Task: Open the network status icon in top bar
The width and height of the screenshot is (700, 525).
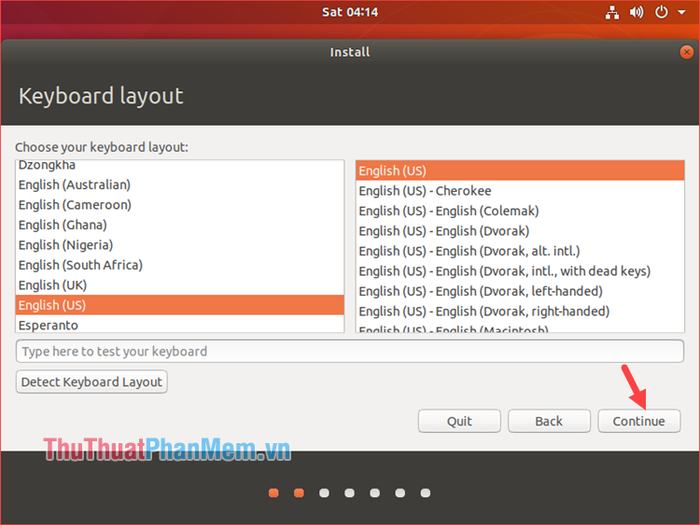Action: point(612,12)
